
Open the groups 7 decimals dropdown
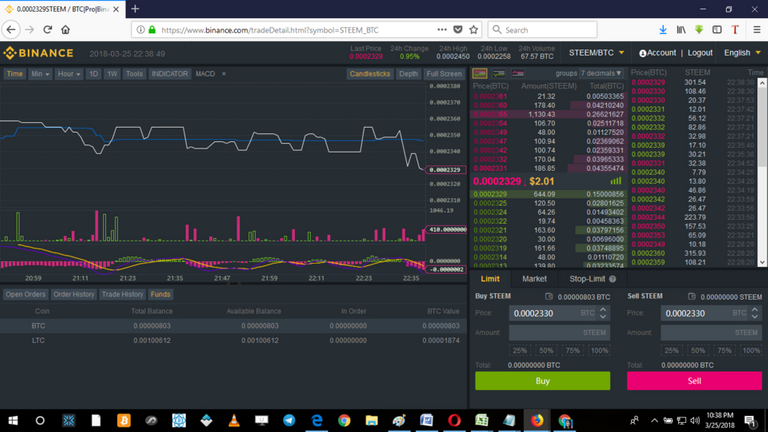601,73
